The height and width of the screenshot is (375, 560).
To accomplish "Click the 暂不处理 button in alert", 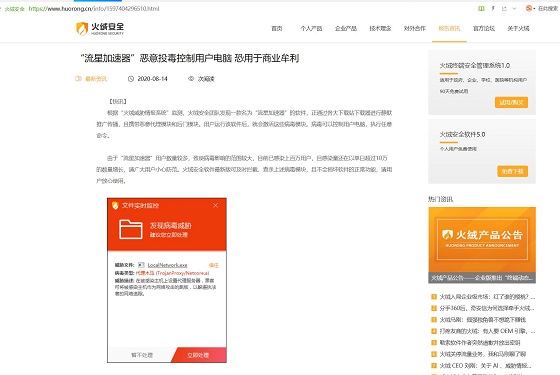I will click(x=142, y=355).
